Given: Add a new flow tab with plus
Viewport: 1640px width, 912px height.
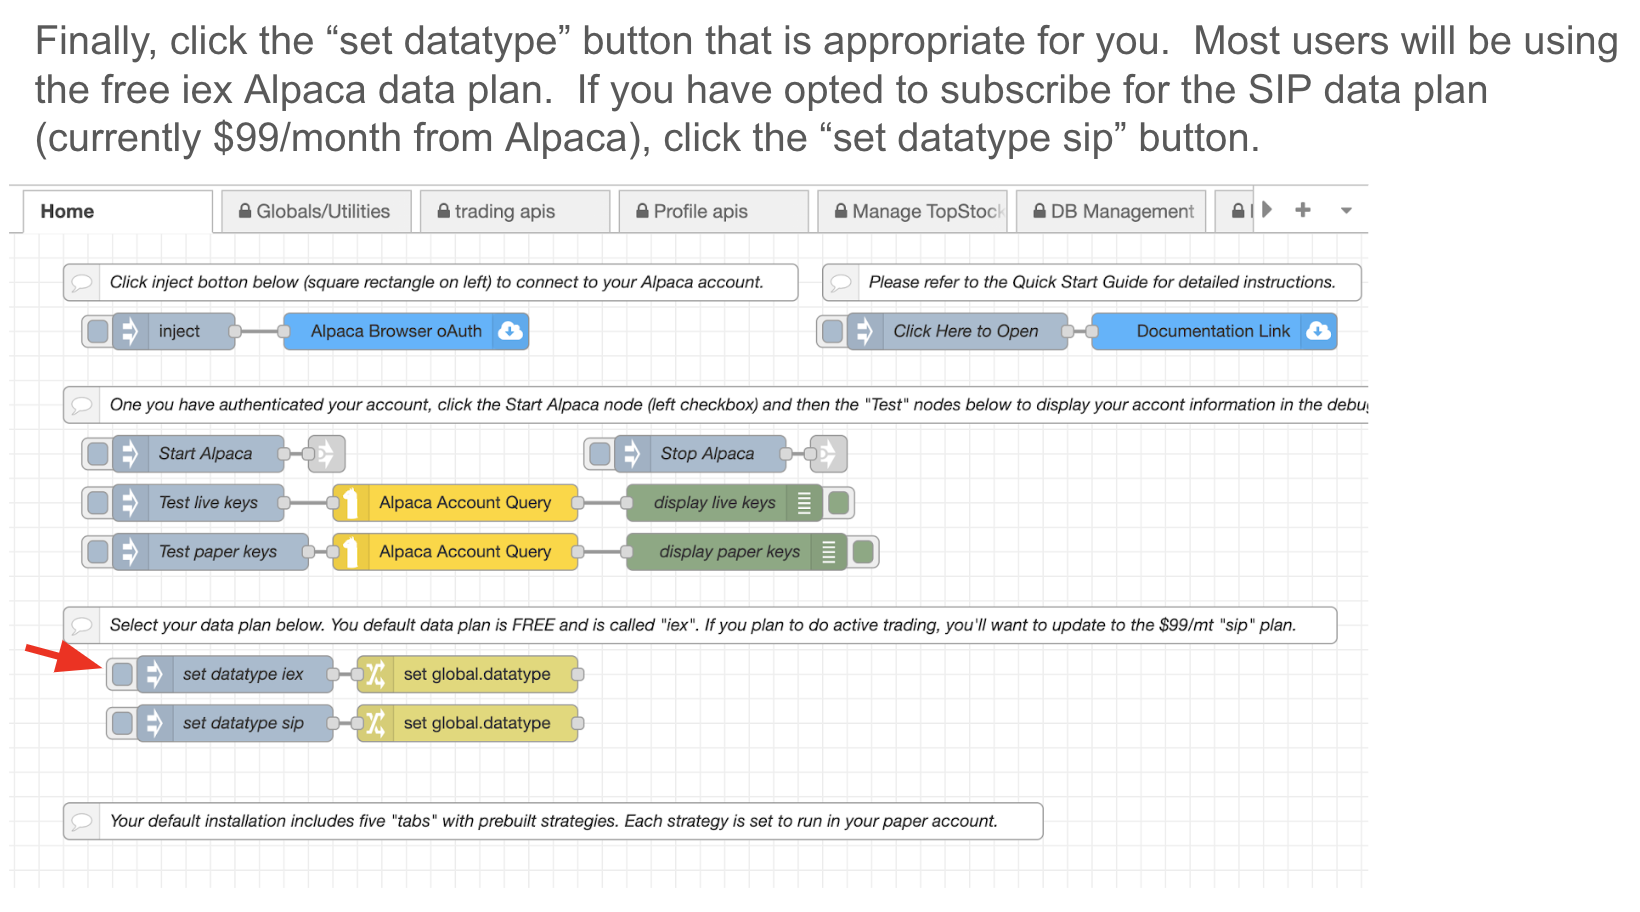Looking at the screenshot, I should click(x=1302, y=210).
